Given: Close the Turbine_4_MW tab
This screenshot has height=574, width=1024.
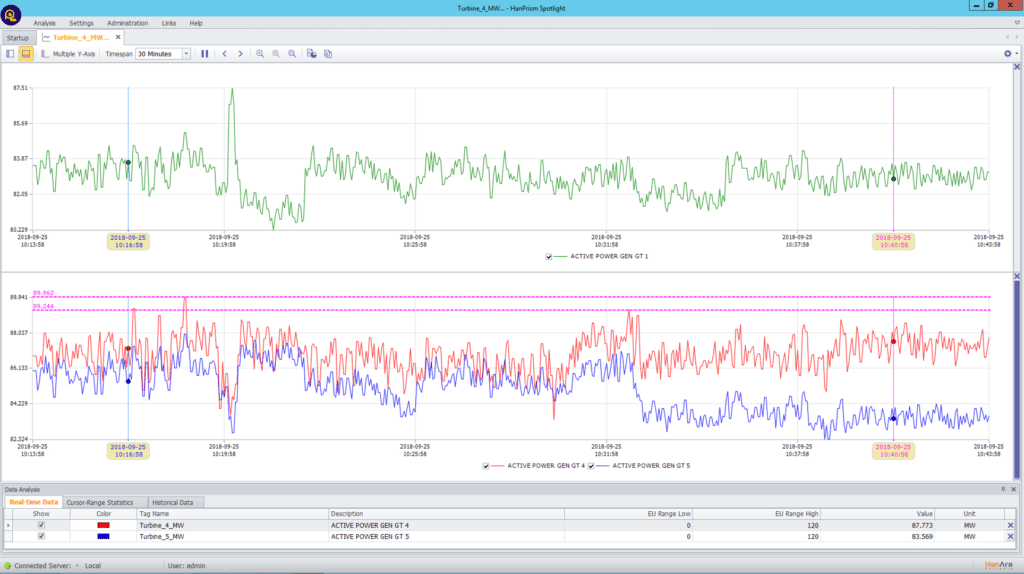Looking at the screenshot, I should point(118,37).
